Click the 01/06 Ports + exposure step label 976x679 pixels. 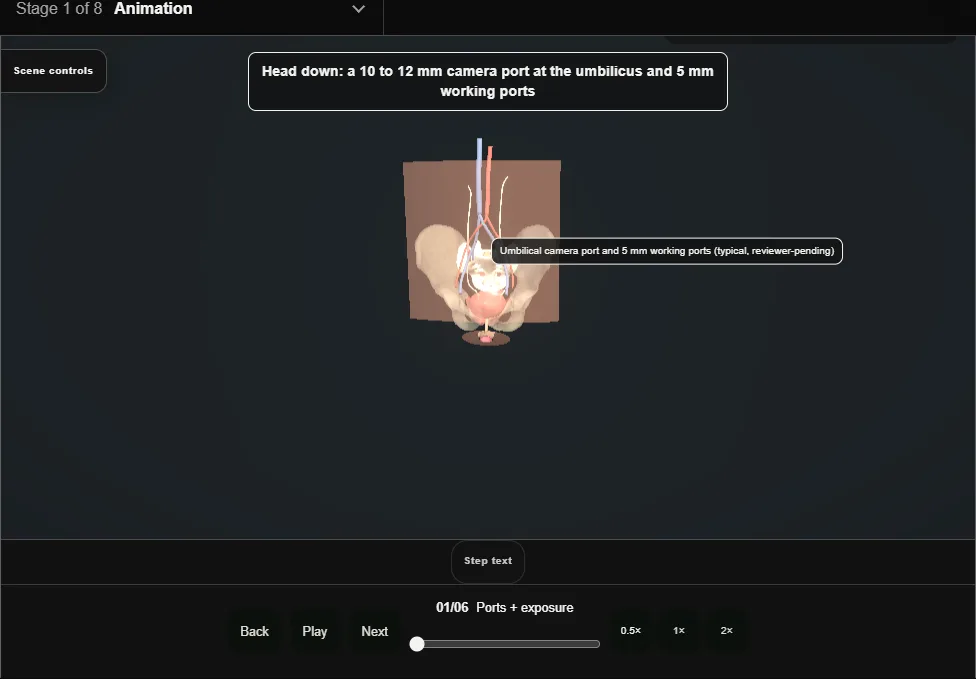[x=504, y=607]
